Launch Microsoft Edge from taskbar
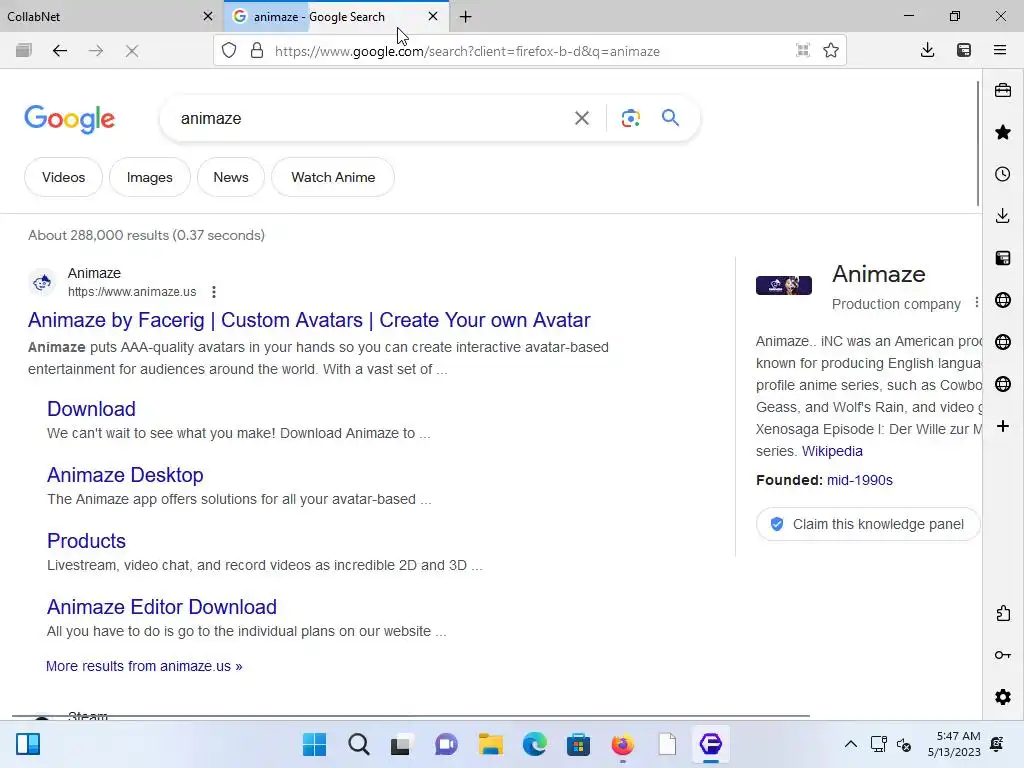 coord(534,744)
